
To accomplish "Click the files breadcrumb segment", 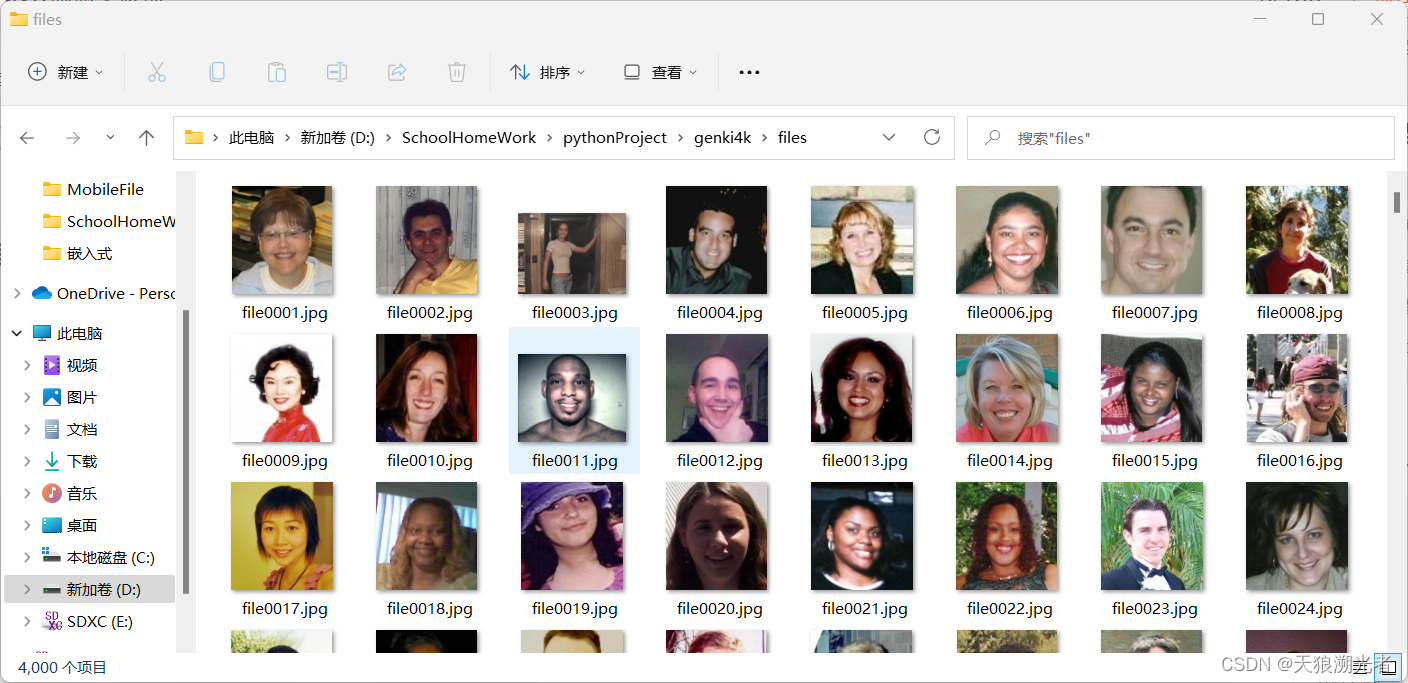I will (x=792, y=138).
